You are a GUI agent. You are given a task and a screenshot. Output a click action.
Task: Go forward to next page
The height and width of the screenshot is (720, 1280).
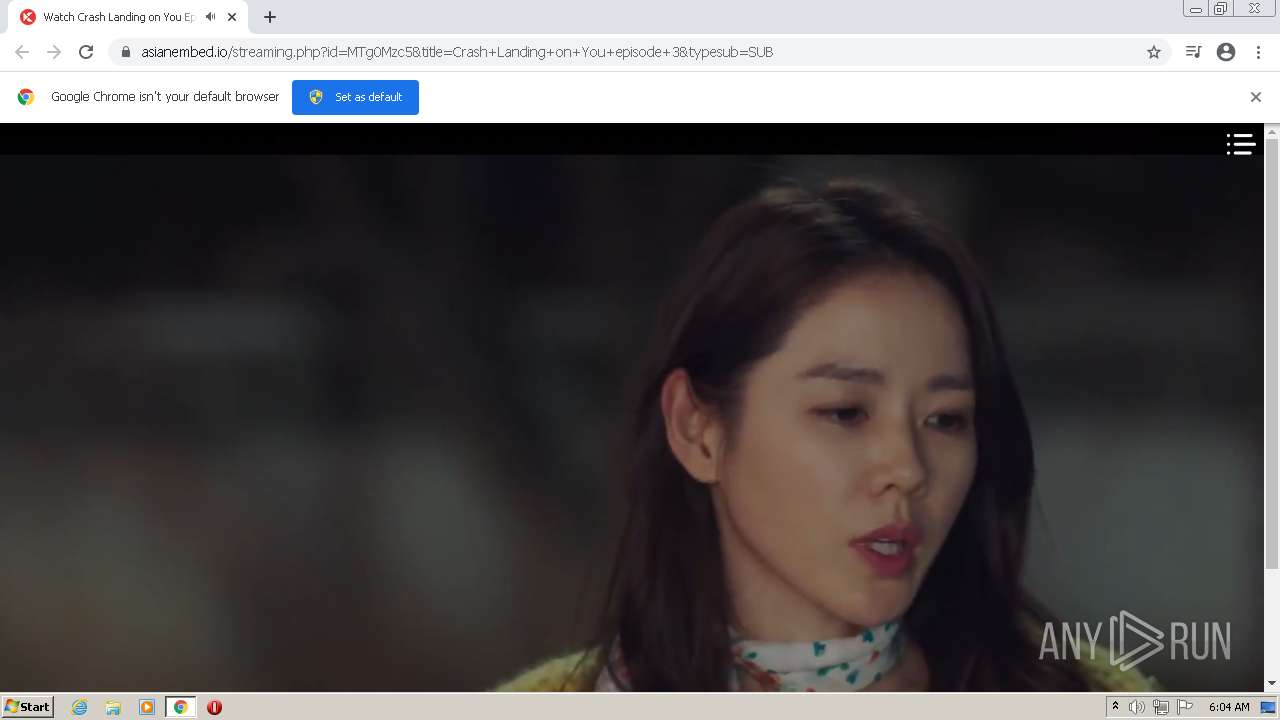tap(54, 52)
